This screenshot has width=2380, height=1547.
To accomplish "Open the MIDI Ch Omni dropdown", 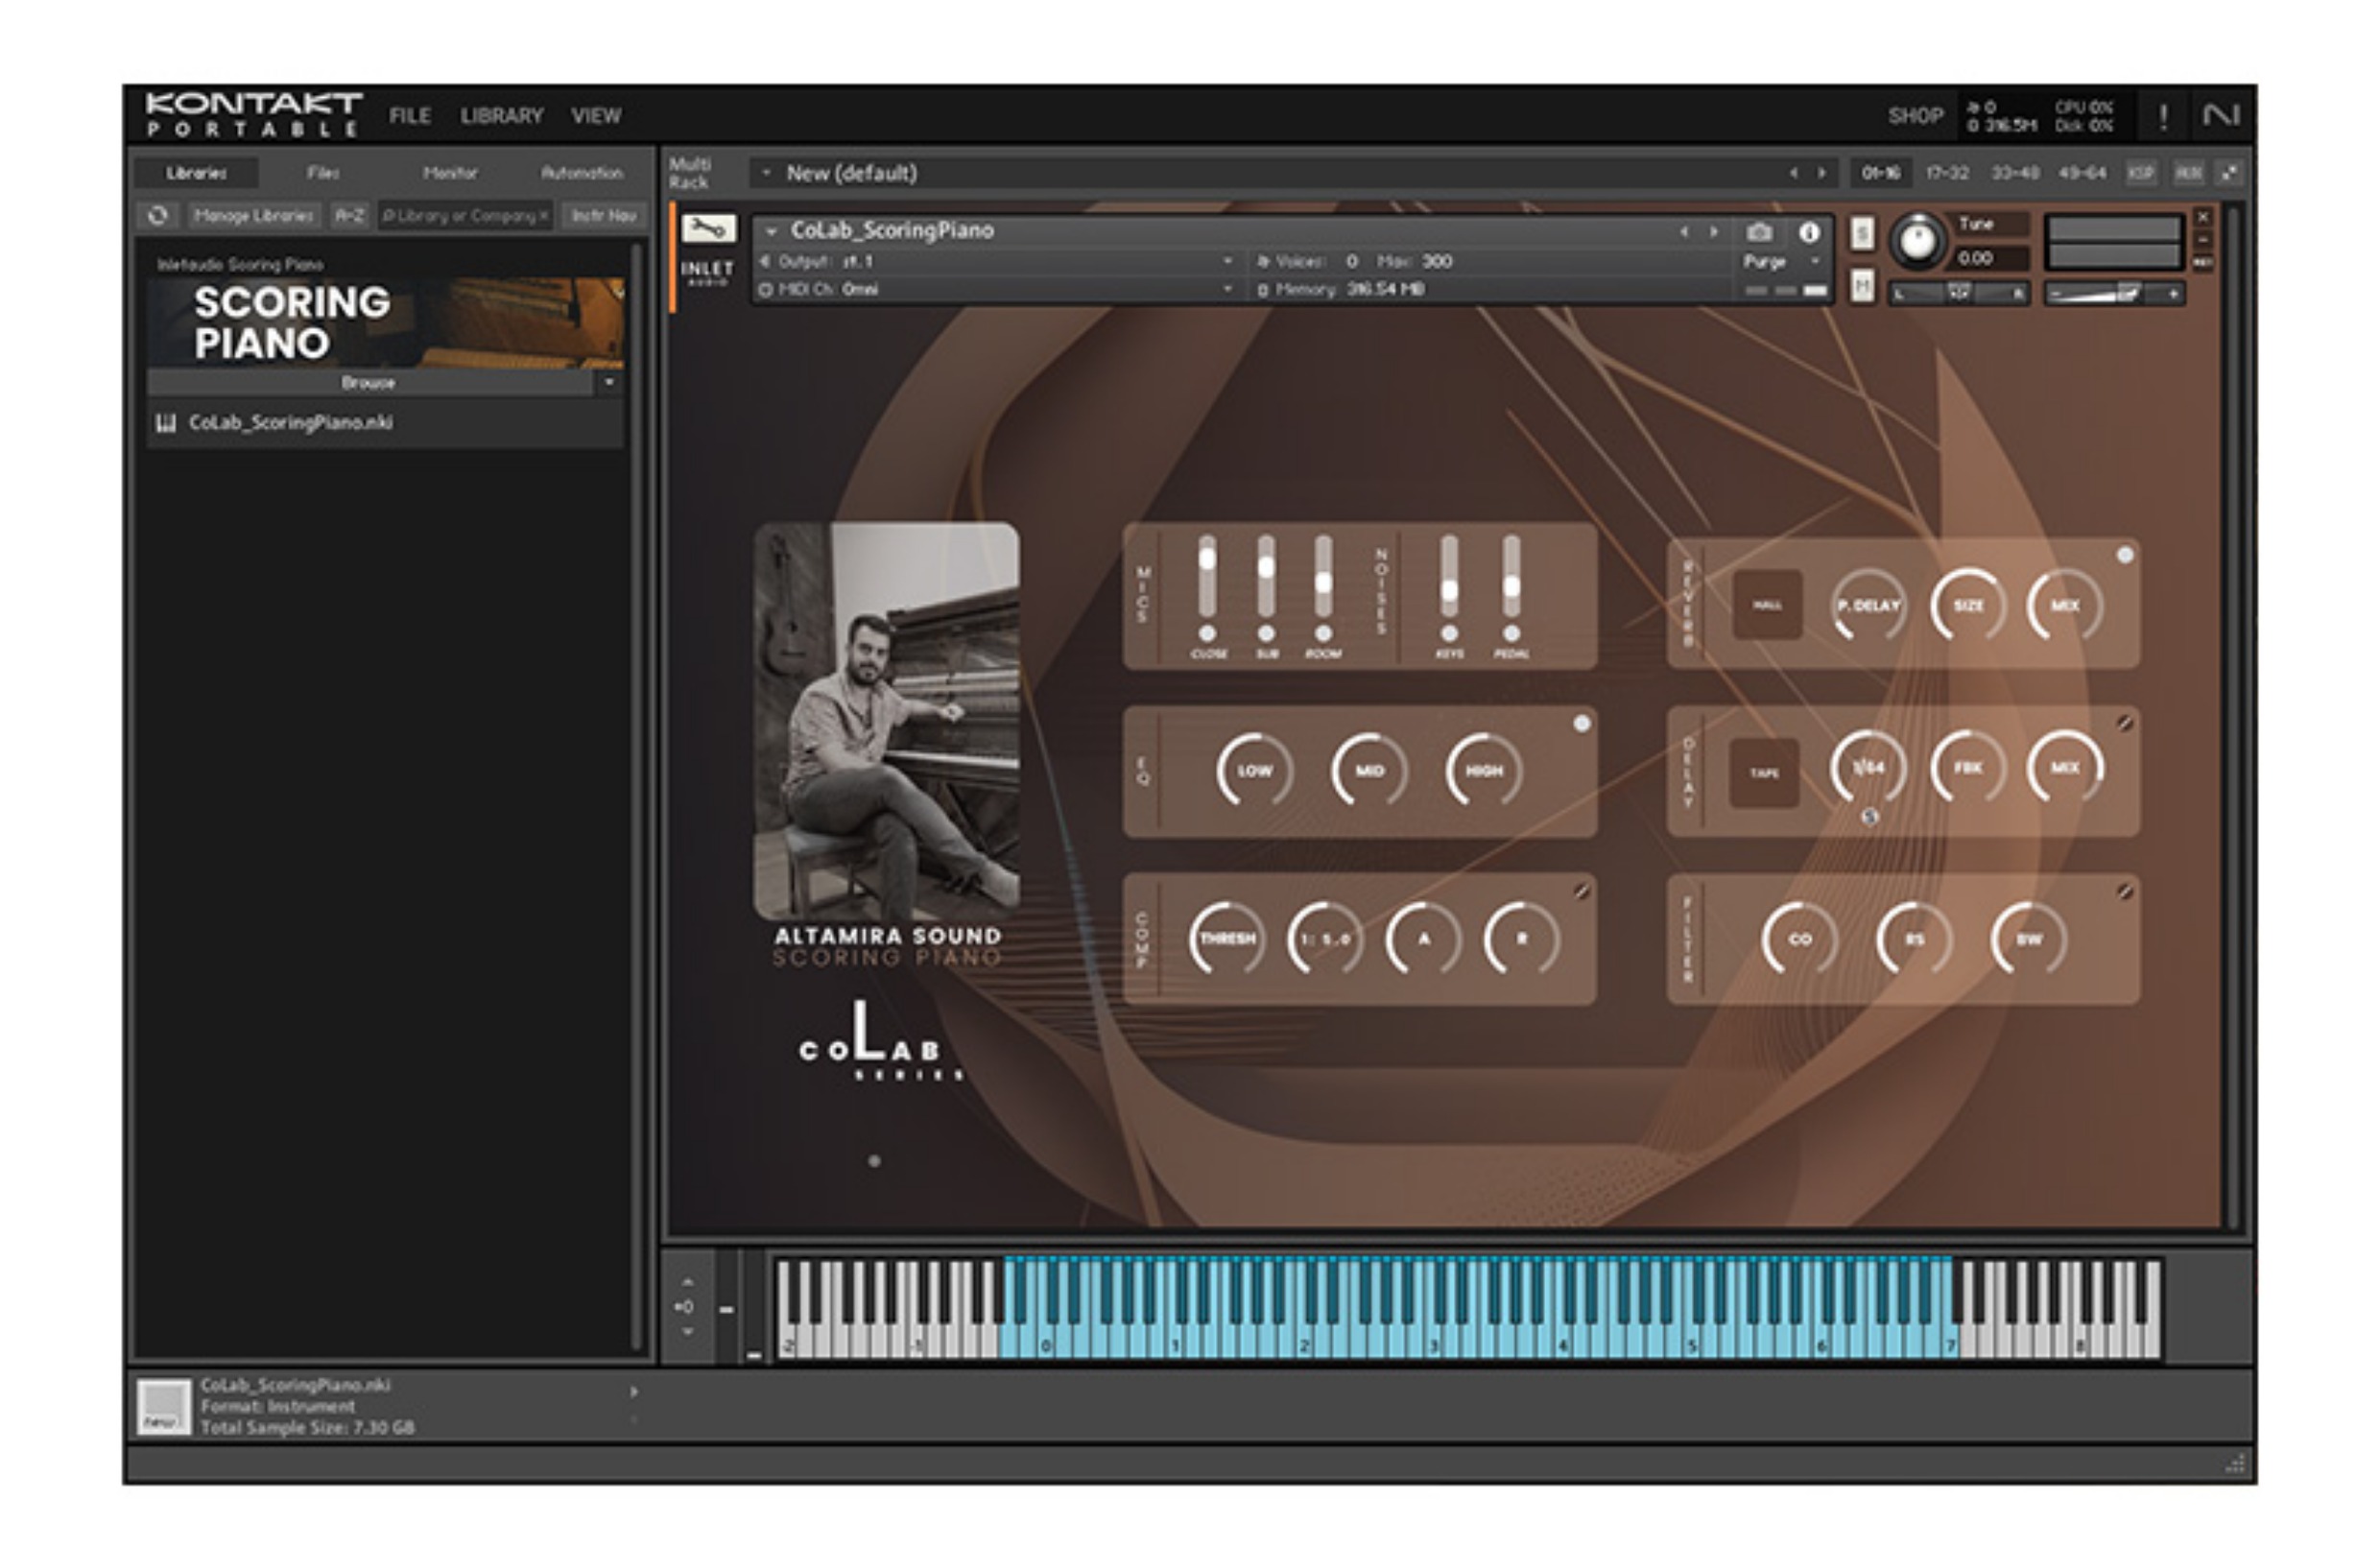I will pyautogui.click(x=1227, y=289).
